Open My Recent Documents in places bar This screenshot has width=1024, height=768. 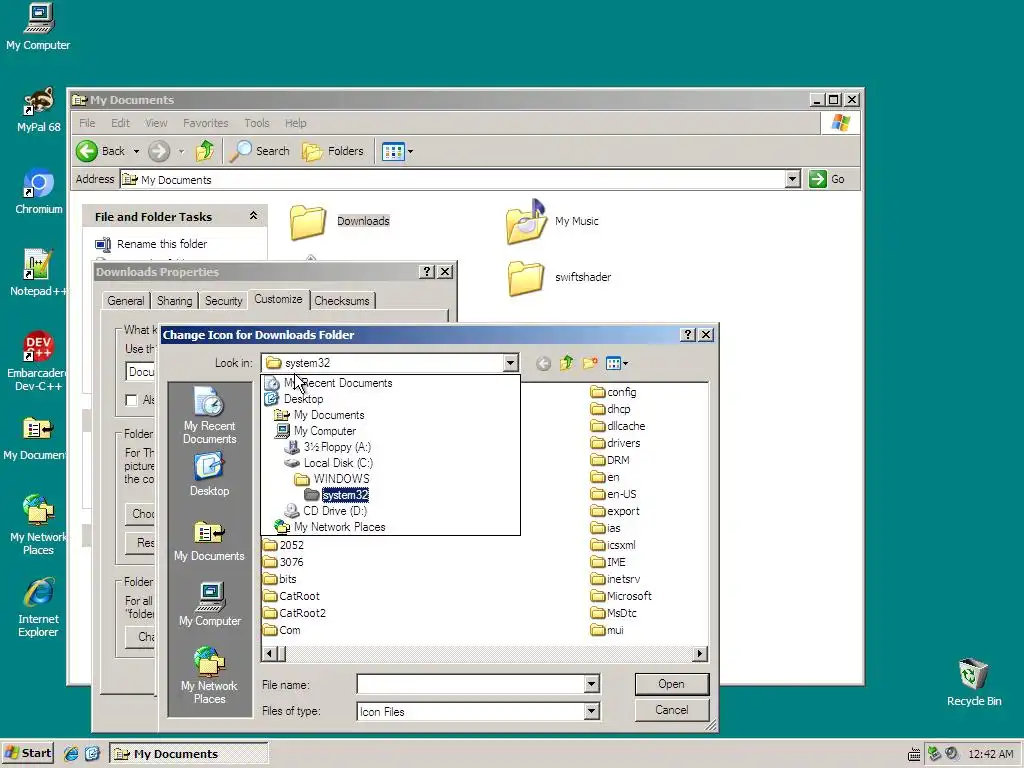point(210,415)
